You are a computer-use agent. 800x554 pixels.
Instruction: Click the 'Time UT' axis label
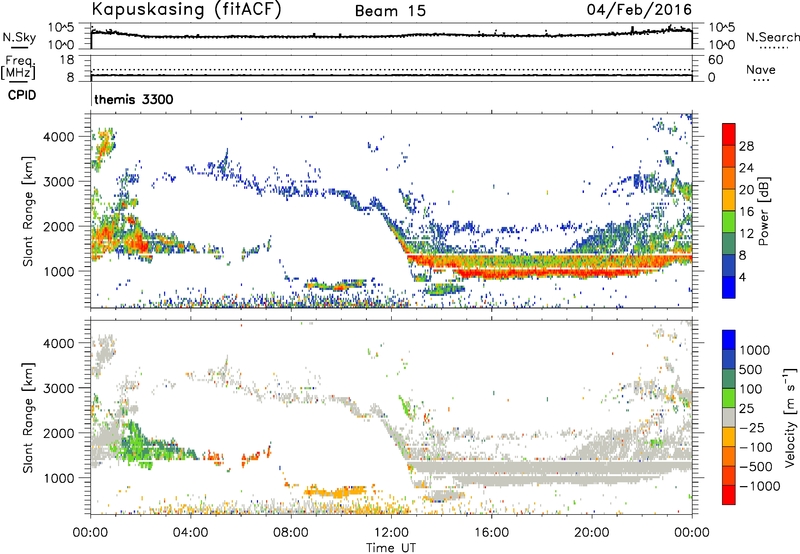[391, 548]
